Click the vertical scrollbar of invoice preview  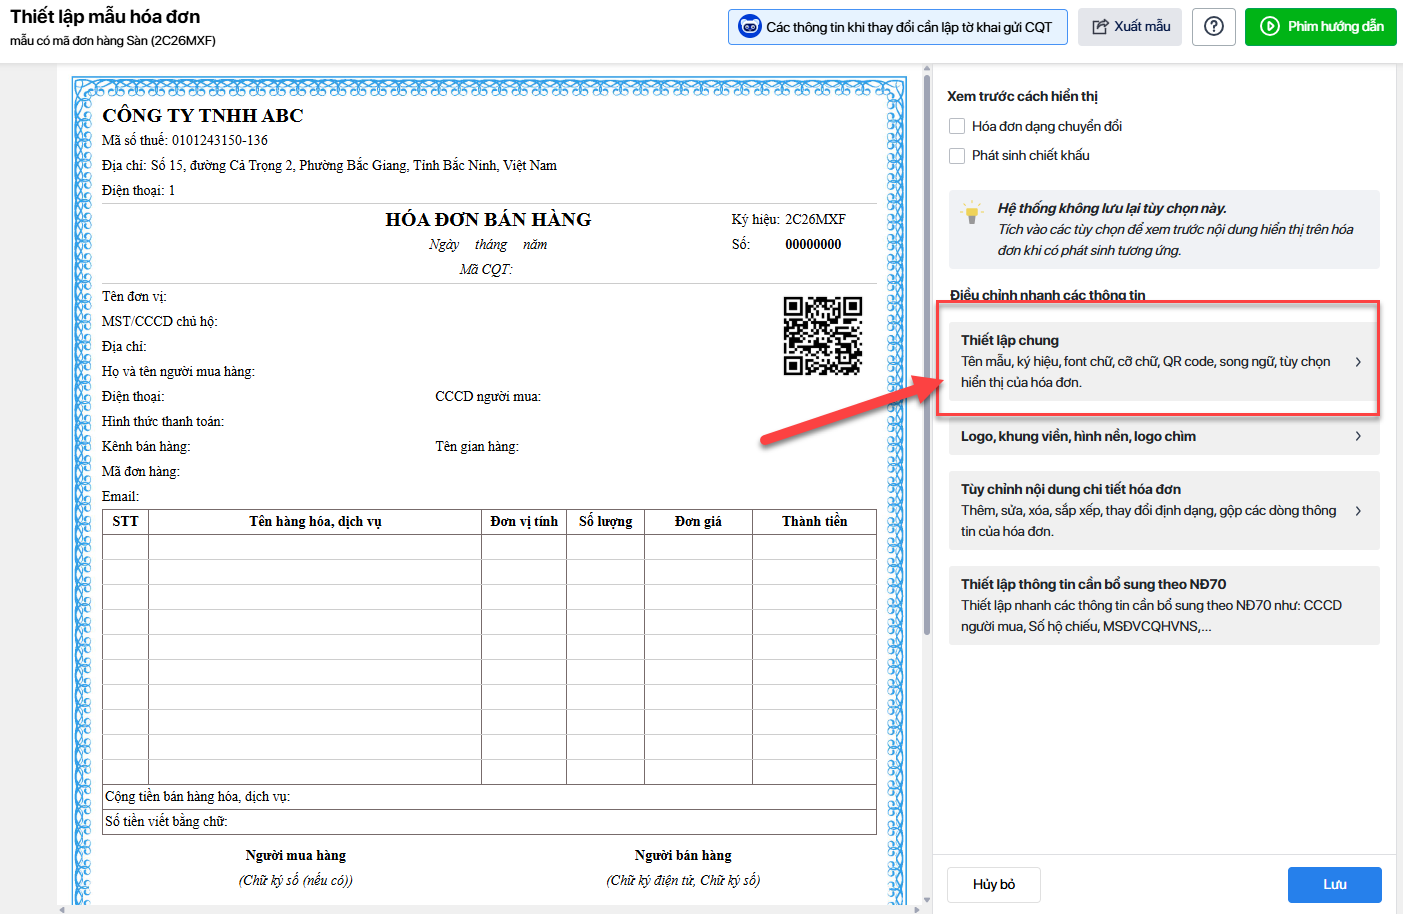point(927,350)
